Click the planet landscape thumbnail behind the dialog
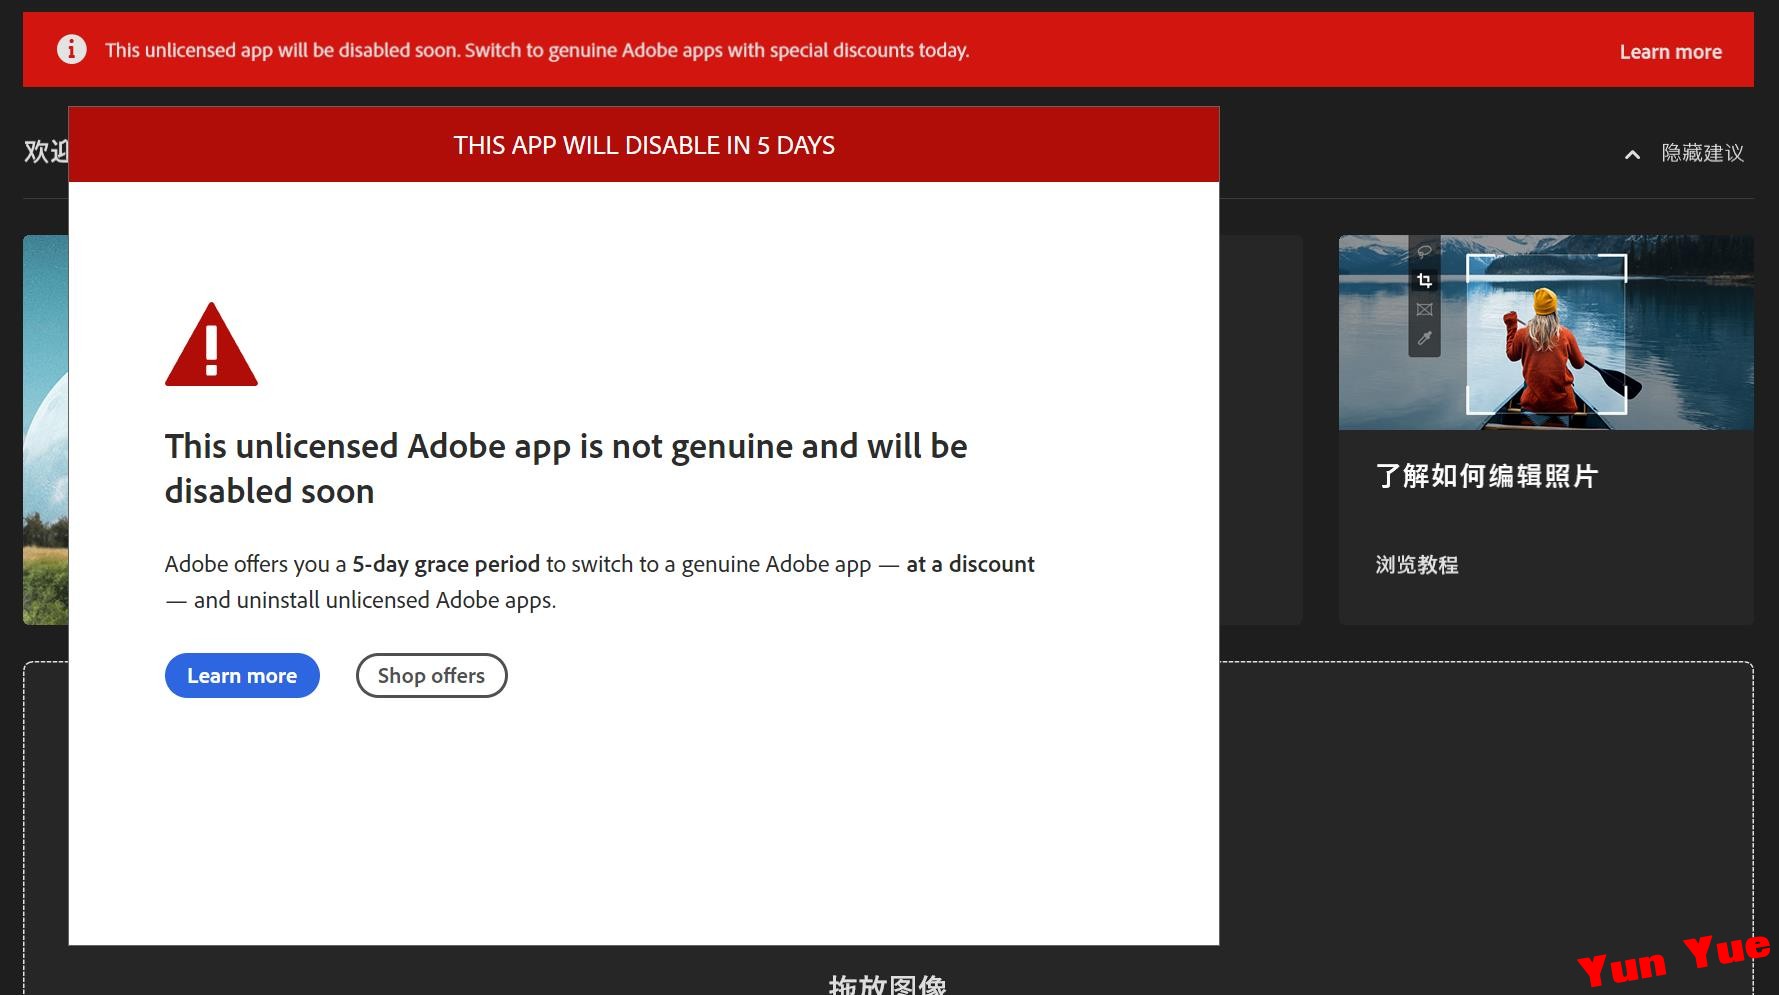The image size is (1779, 995). tap(46, 430)
